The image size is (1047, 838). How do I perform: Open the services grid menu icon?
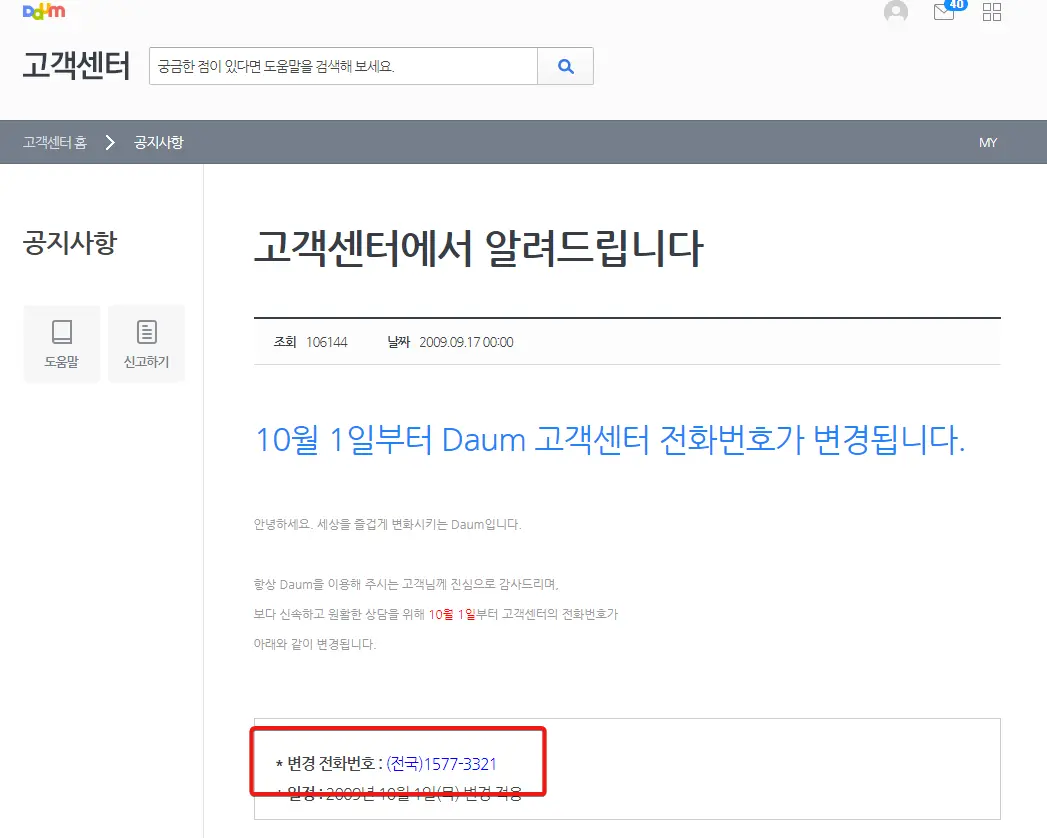coord(992,12)
